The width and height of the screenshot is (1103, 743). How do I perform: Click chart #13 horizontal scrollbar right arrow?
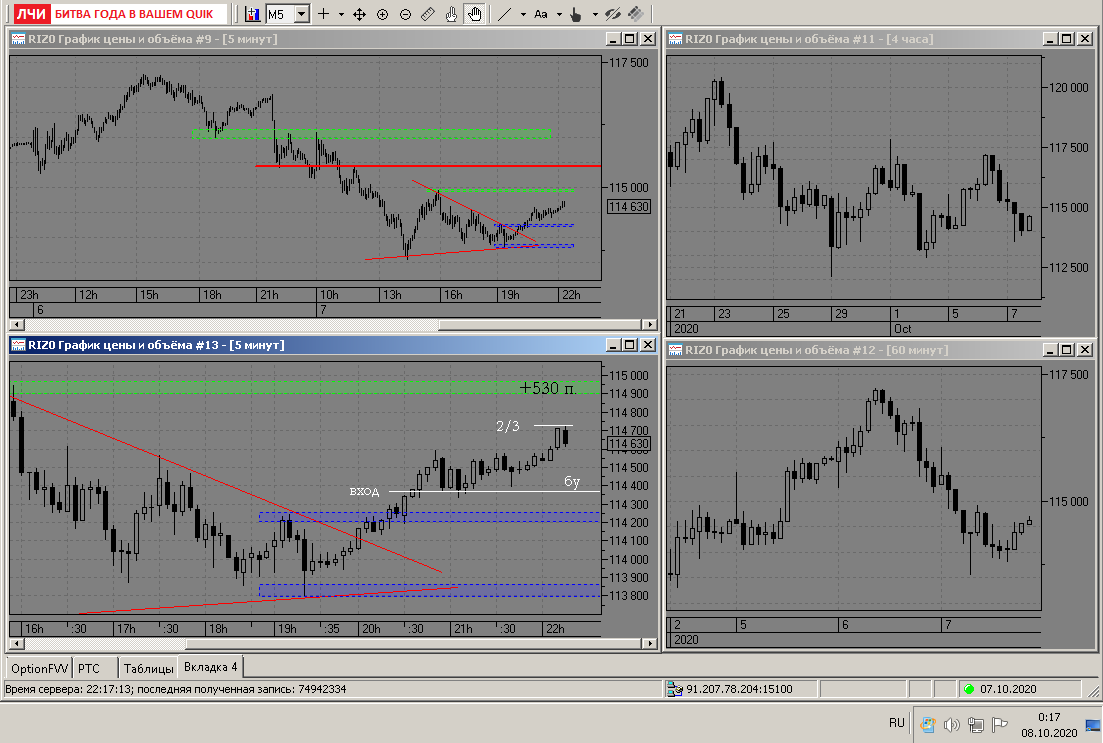pos(650,644)
